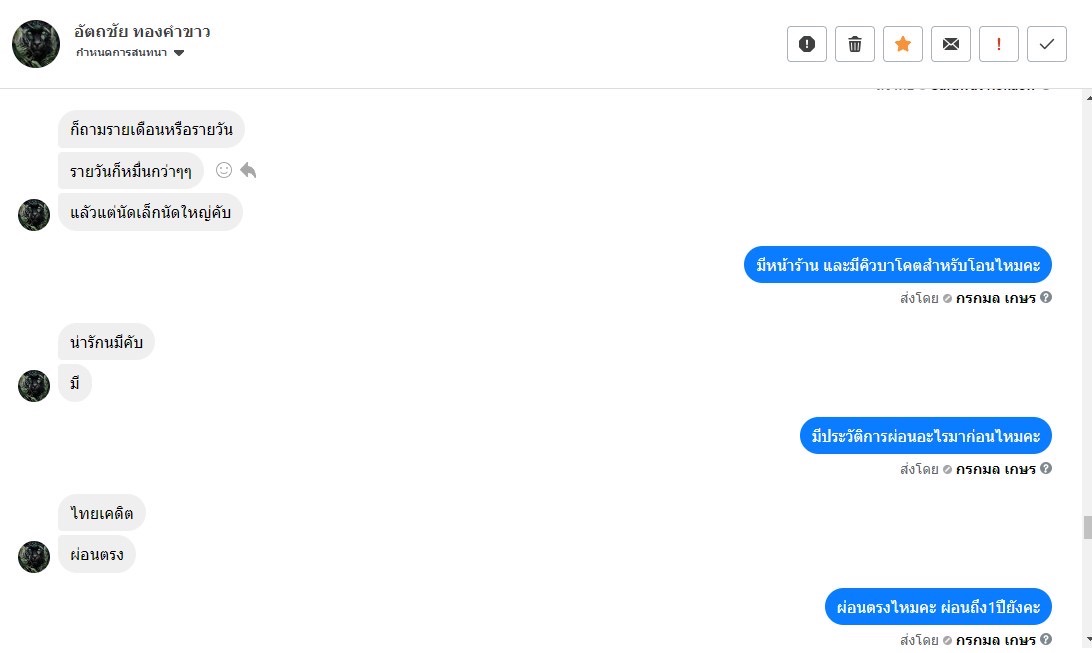Click the help icon beside the หน้าร้าน message sender
This screenshot has width=1092, height=653.
click(1046, 298)
